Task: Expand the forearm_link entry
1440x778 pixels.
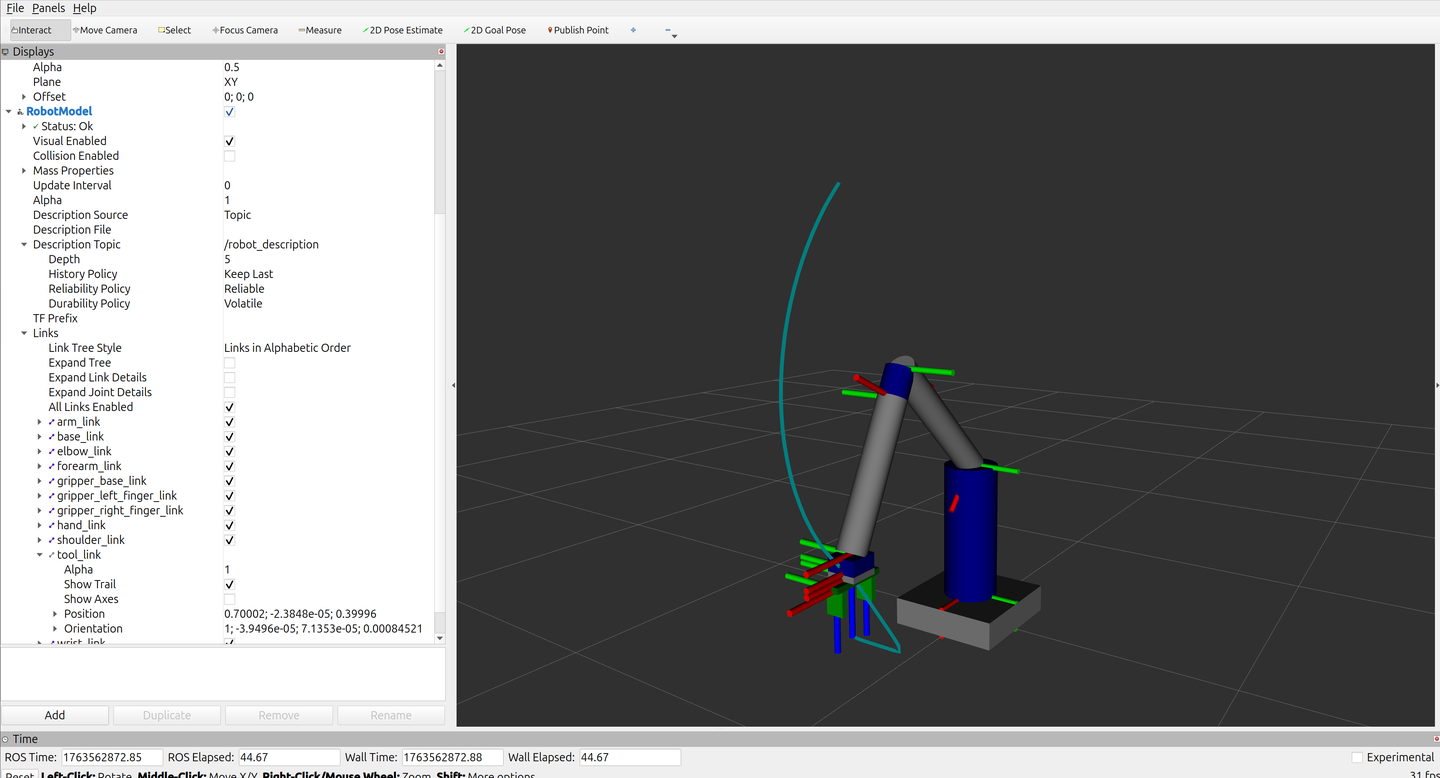Action: tap(40, 466)
